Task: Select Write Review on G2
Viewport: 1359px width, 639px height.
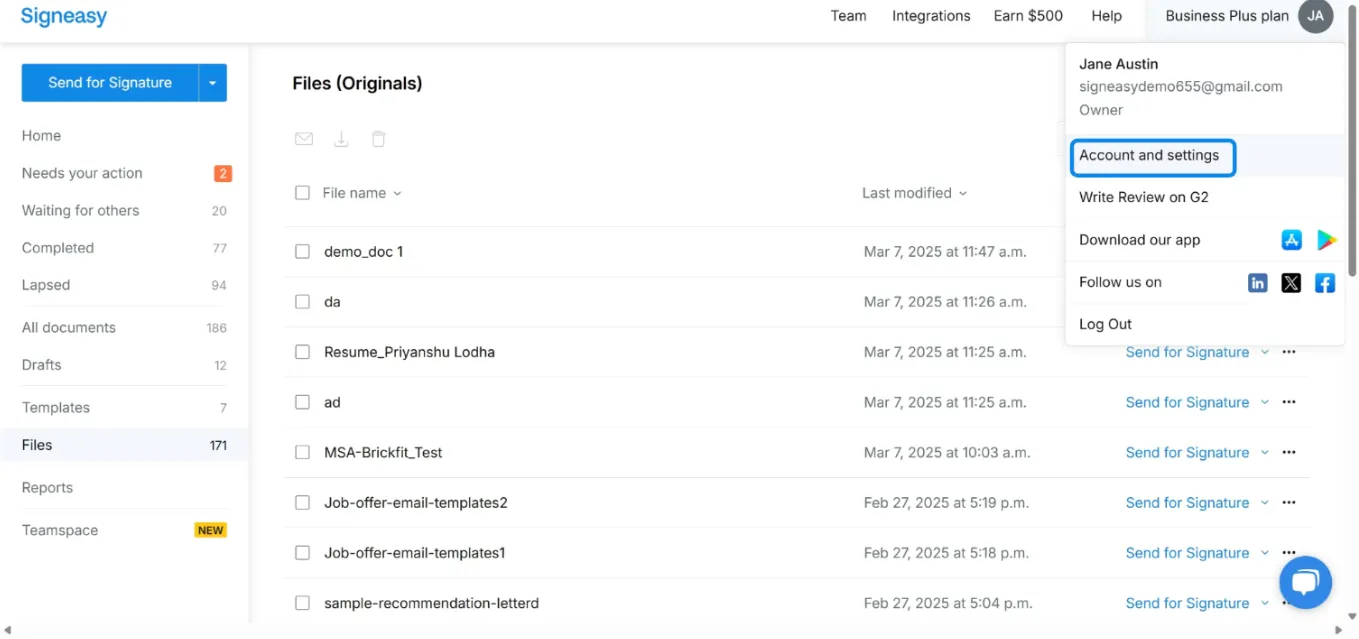Action: (1144, 197)
